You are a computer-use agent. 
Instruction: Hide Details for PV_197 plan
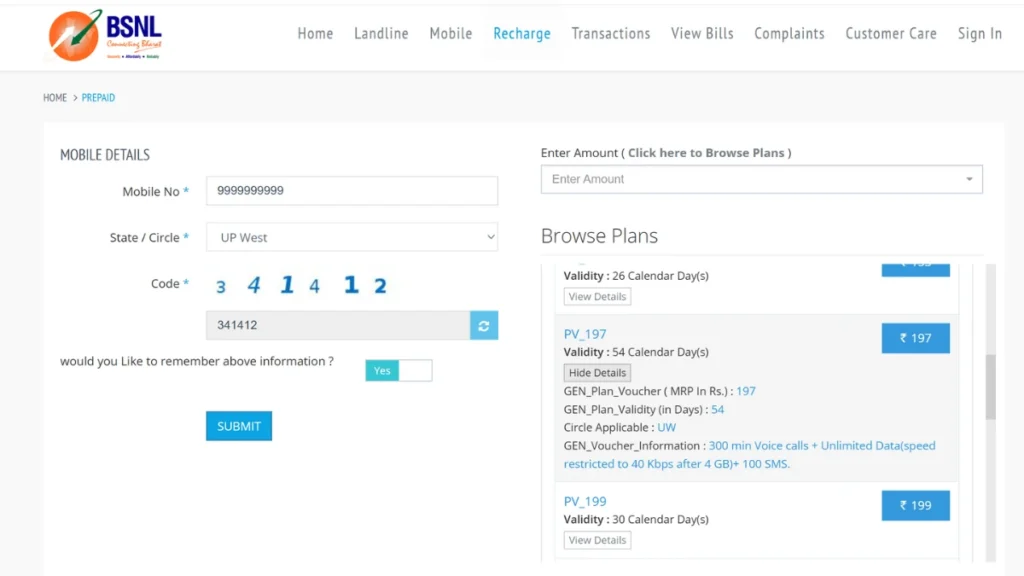[x=597, y=373]
